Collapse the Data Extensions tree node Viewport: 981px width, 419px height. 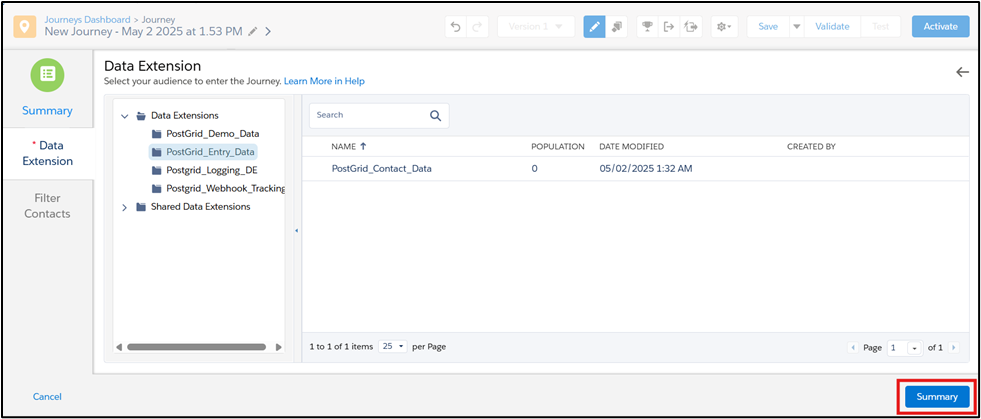[125, 116]
